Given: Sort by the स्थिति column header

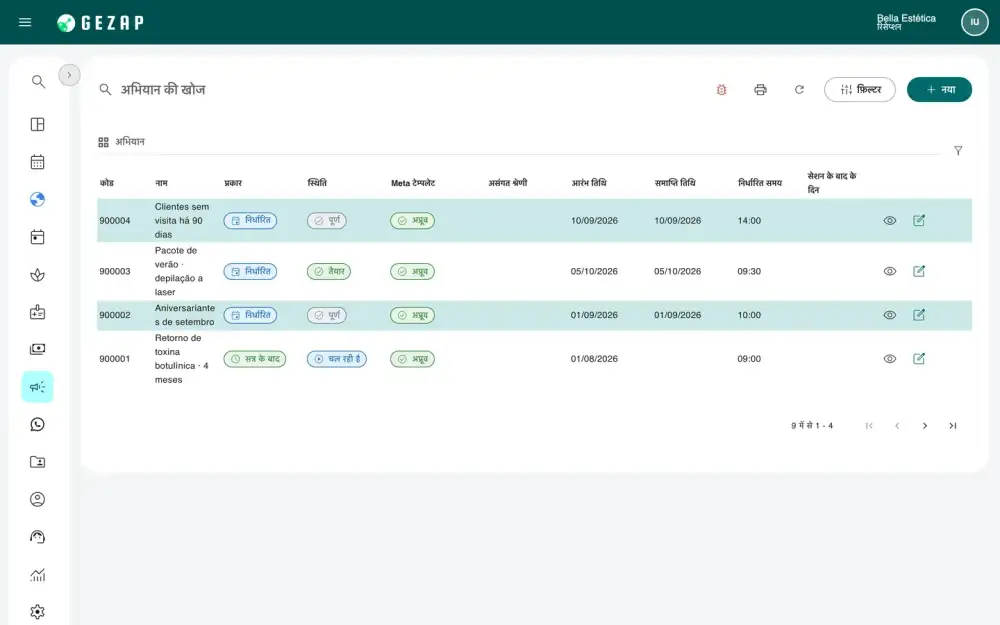Looking at the screenshot, I should point(317,183).
